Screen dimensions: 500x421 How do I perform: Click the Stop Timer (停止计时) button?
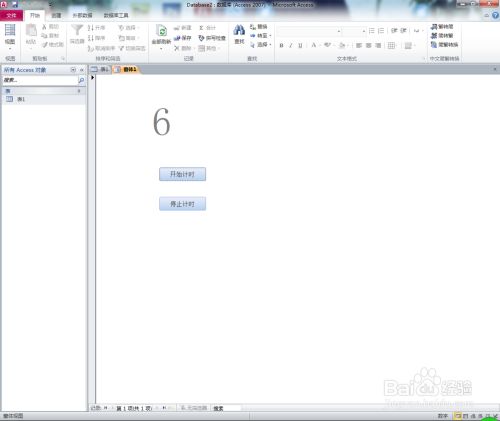click(x=182, y=204)
